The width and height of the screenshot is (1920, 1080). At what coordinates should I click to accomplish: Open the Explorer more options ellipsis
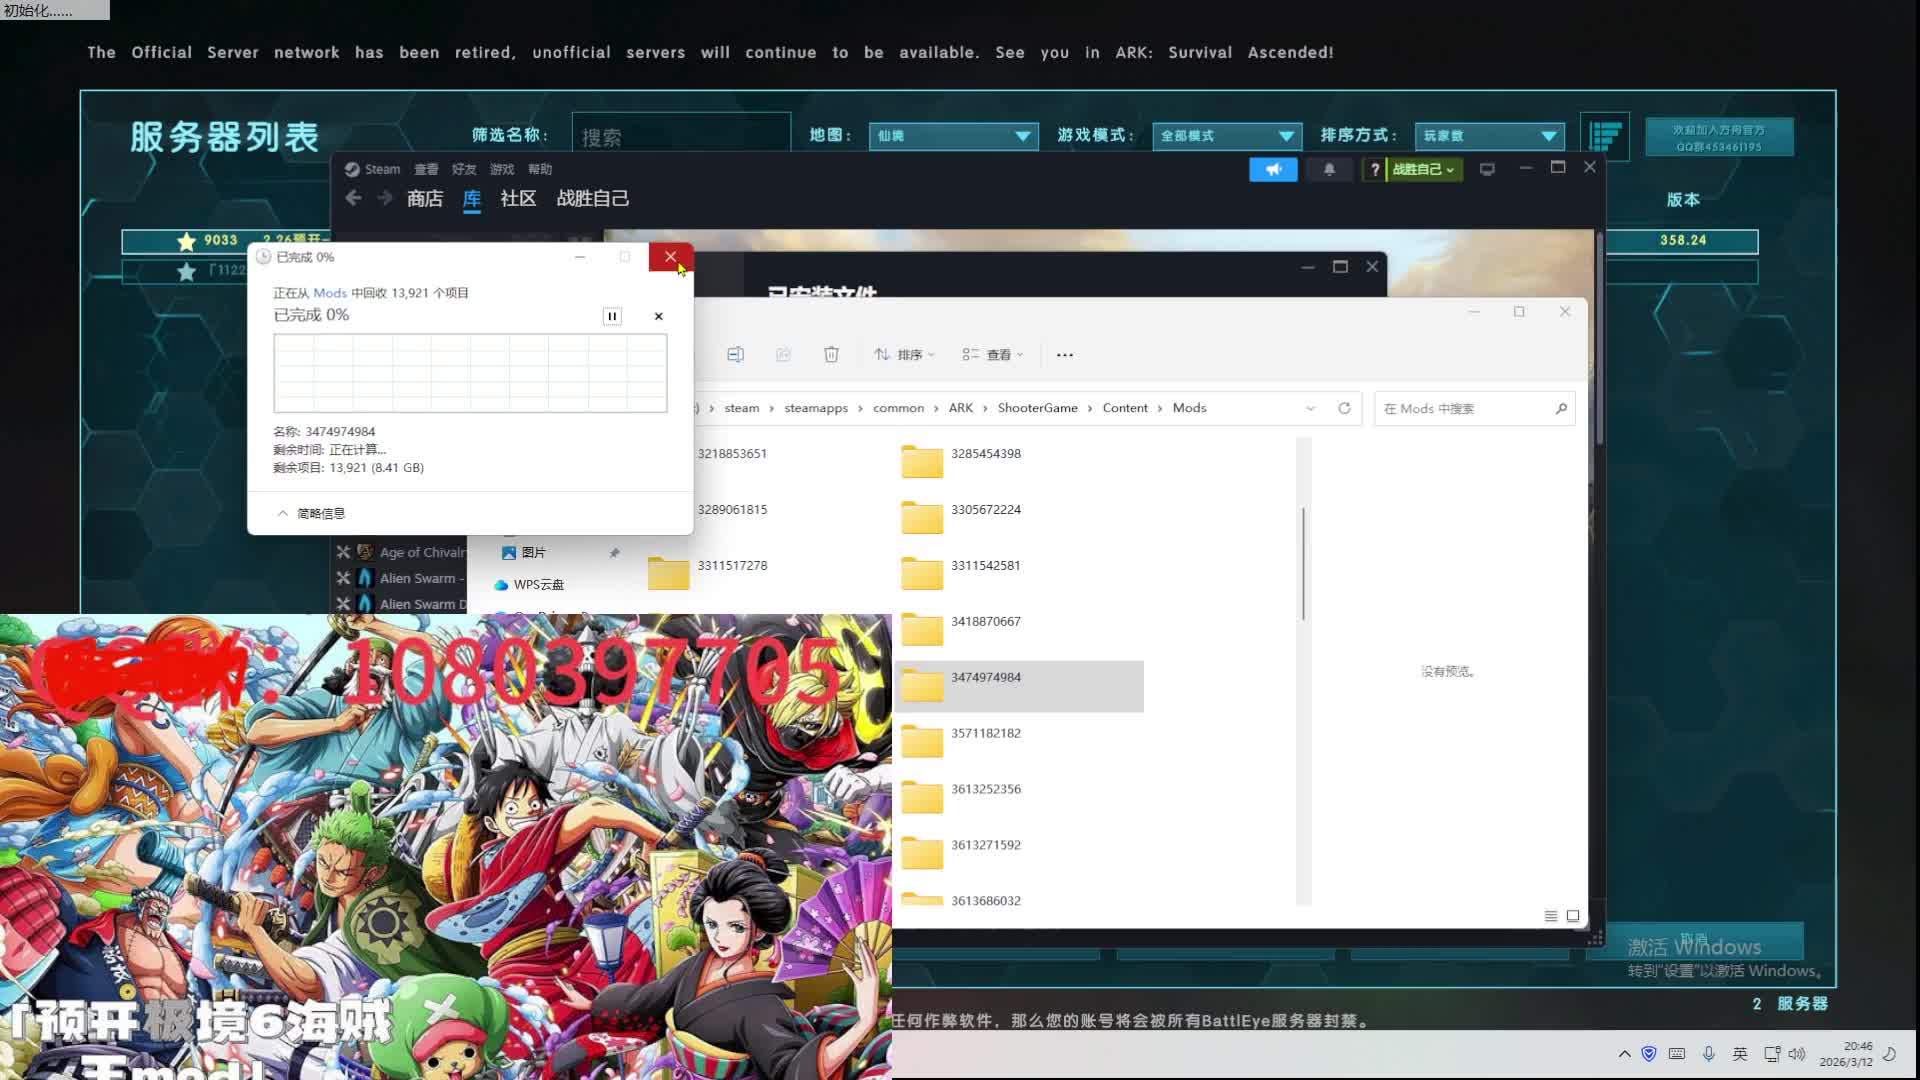tap(1064, 355)
